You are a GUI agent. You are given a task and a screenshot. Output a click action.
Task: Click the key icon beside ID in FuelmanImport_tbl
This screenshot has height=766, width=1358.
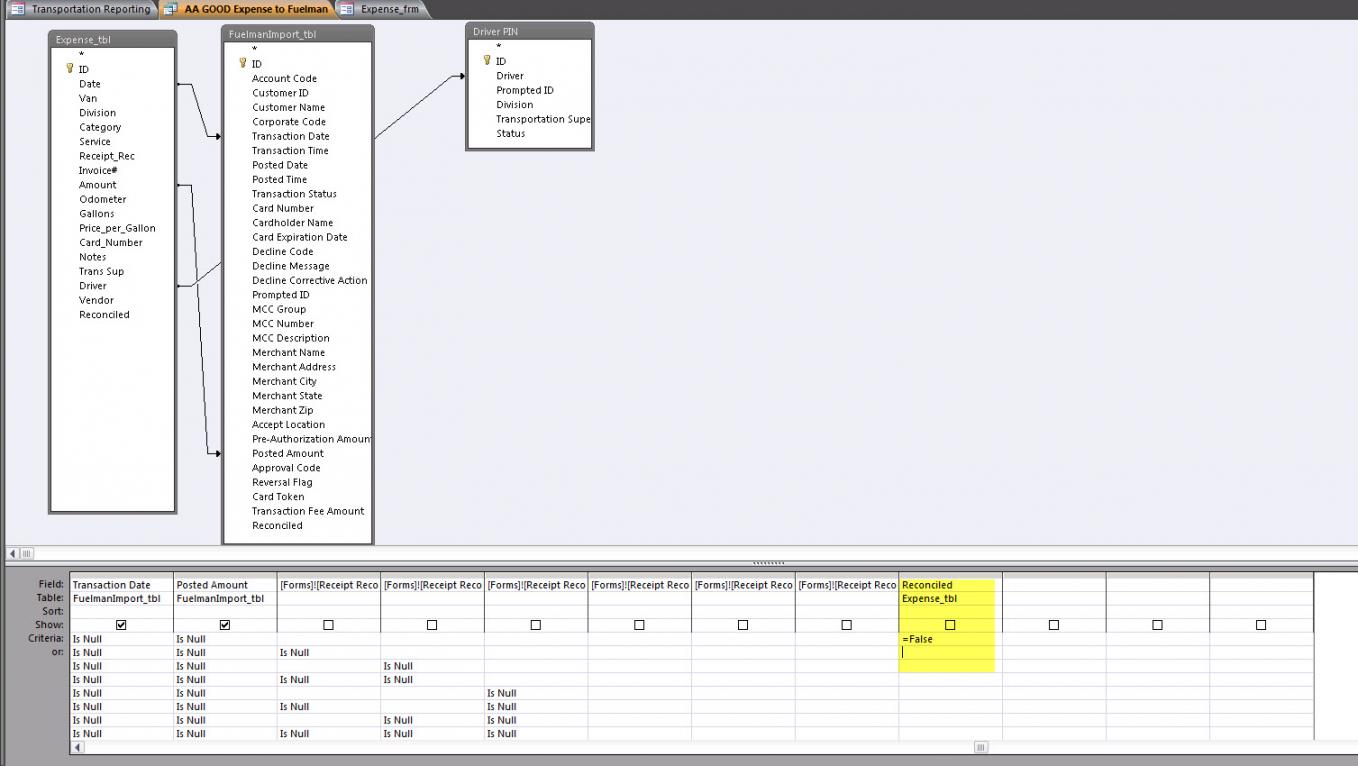[243, 63]
